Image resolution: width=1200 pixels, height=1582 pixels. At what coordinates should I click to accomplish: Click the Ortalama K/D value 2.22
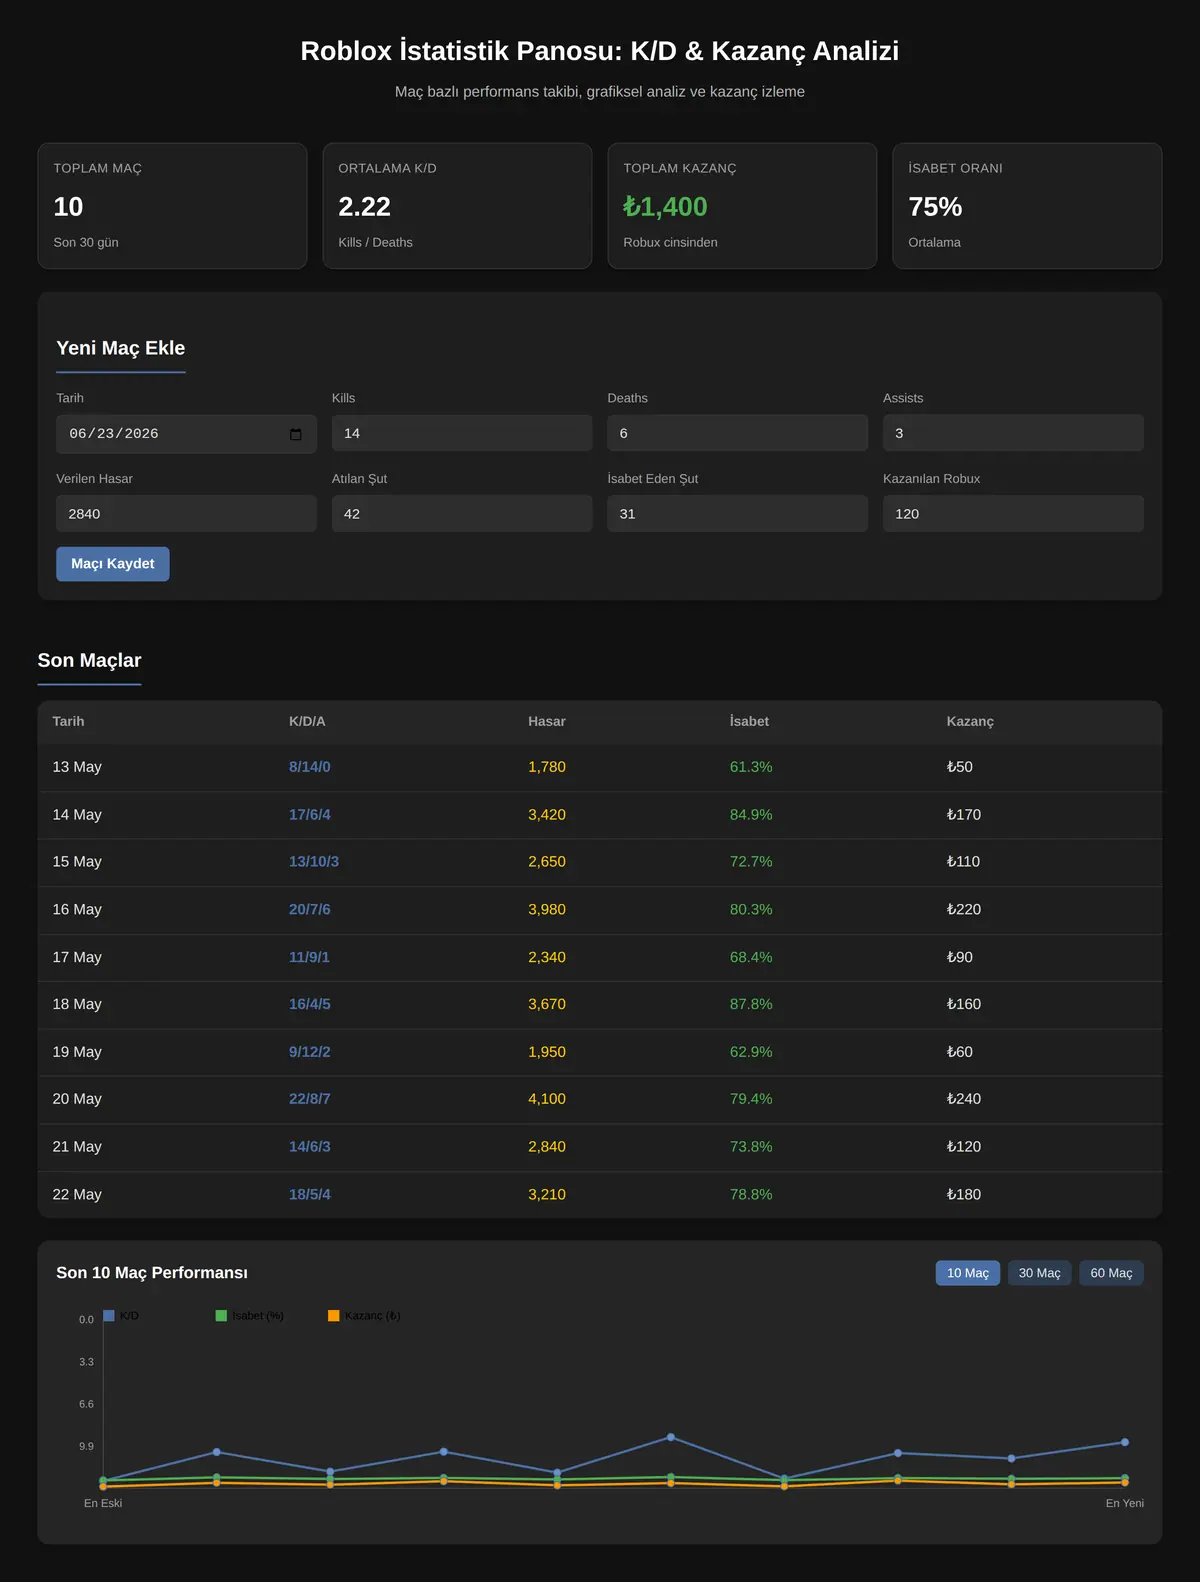click(364, 207)
